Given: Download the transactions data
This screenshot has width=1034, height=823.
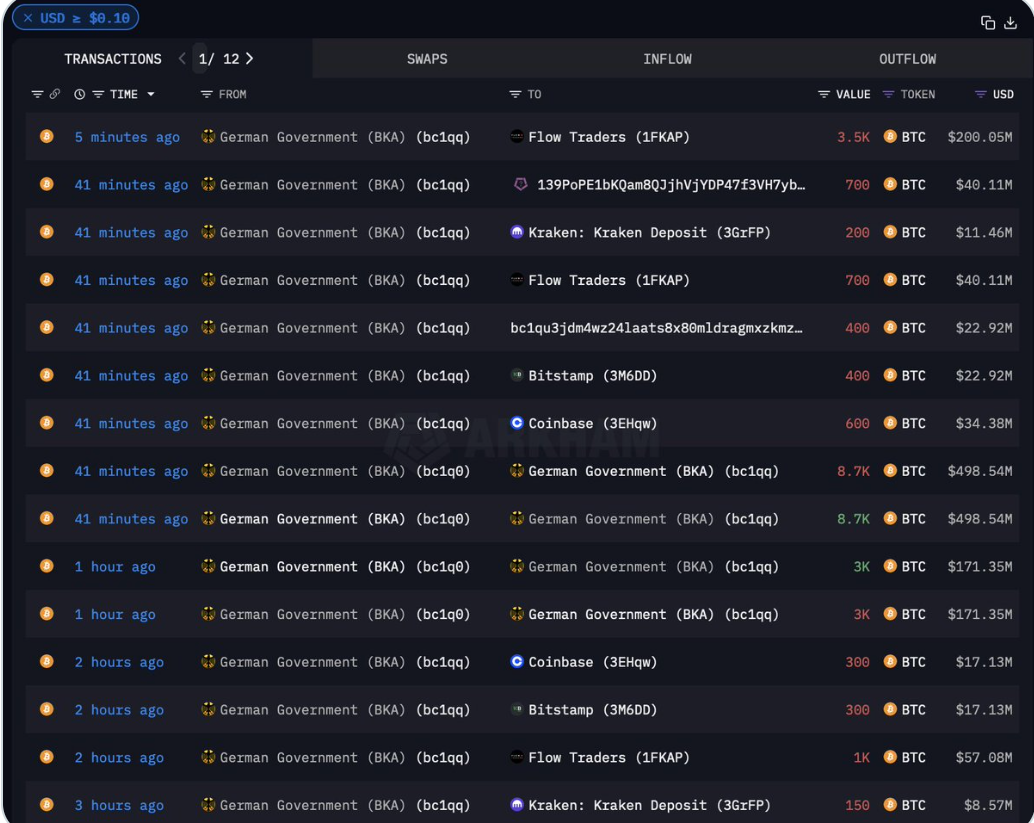Looking at the screenshot, I should coord(1010,23).
